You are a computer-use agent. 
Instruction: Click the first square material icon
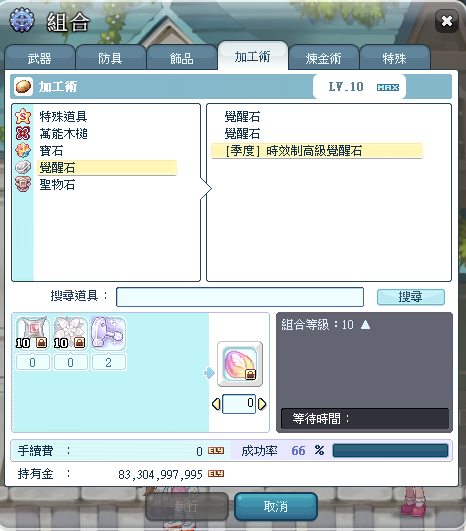pyautogui.click(x=33, y=333)
